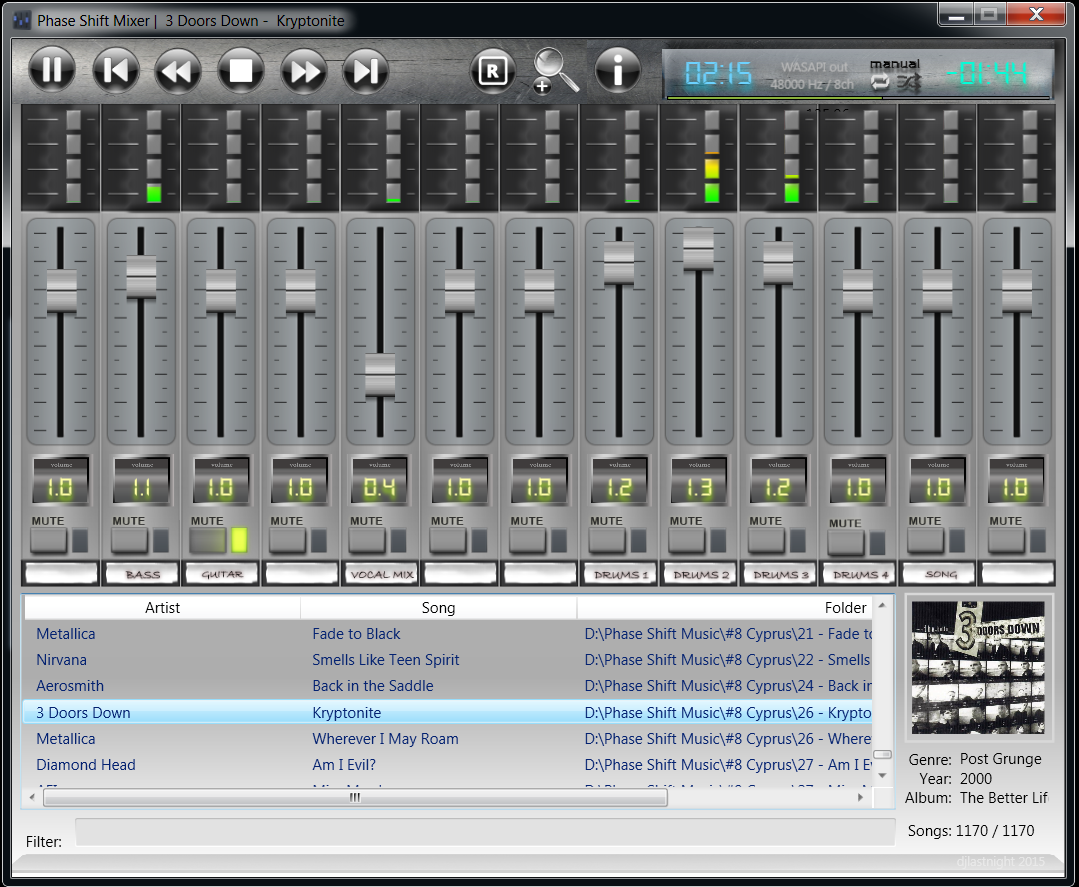Mute the DRUMS 4 channel

coord(846,543)
